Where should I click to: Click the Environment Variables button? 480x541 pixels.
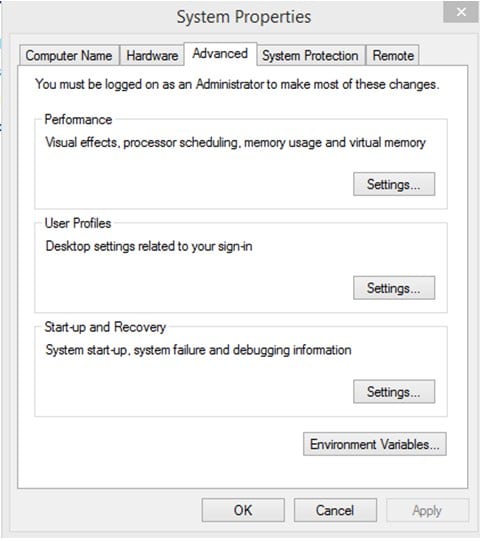[x=375, y=444]
